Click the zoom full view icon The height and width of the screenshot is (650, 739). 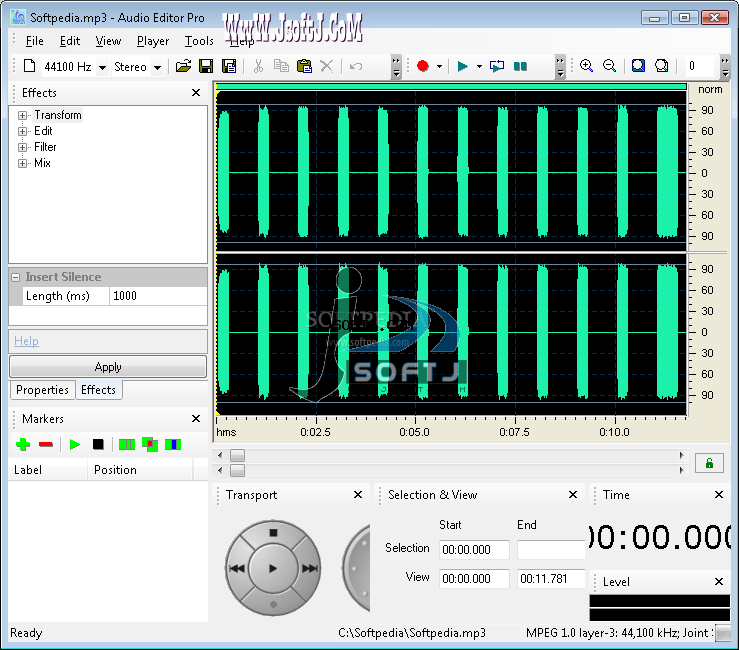pos(662,66)
